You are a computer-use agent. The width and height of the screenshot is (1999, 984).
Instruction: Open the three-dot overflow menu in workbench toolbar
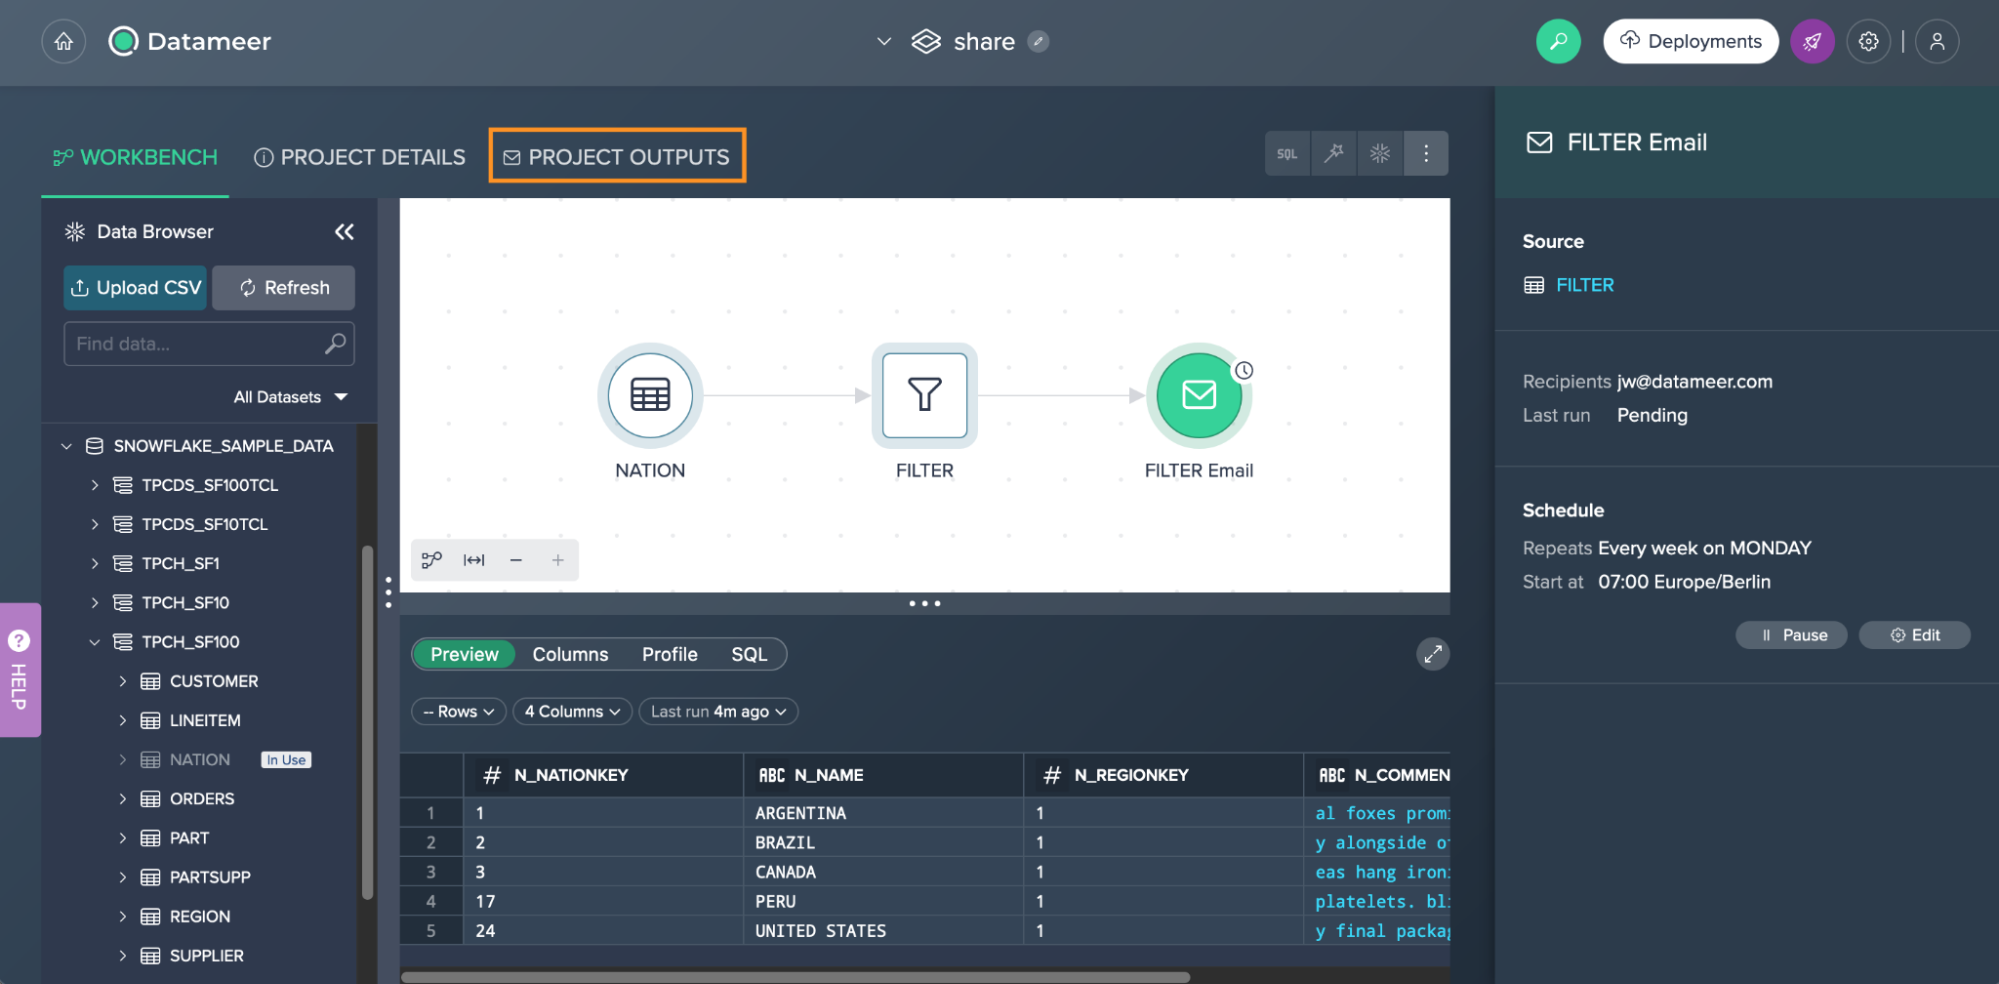click(1426, 153)
